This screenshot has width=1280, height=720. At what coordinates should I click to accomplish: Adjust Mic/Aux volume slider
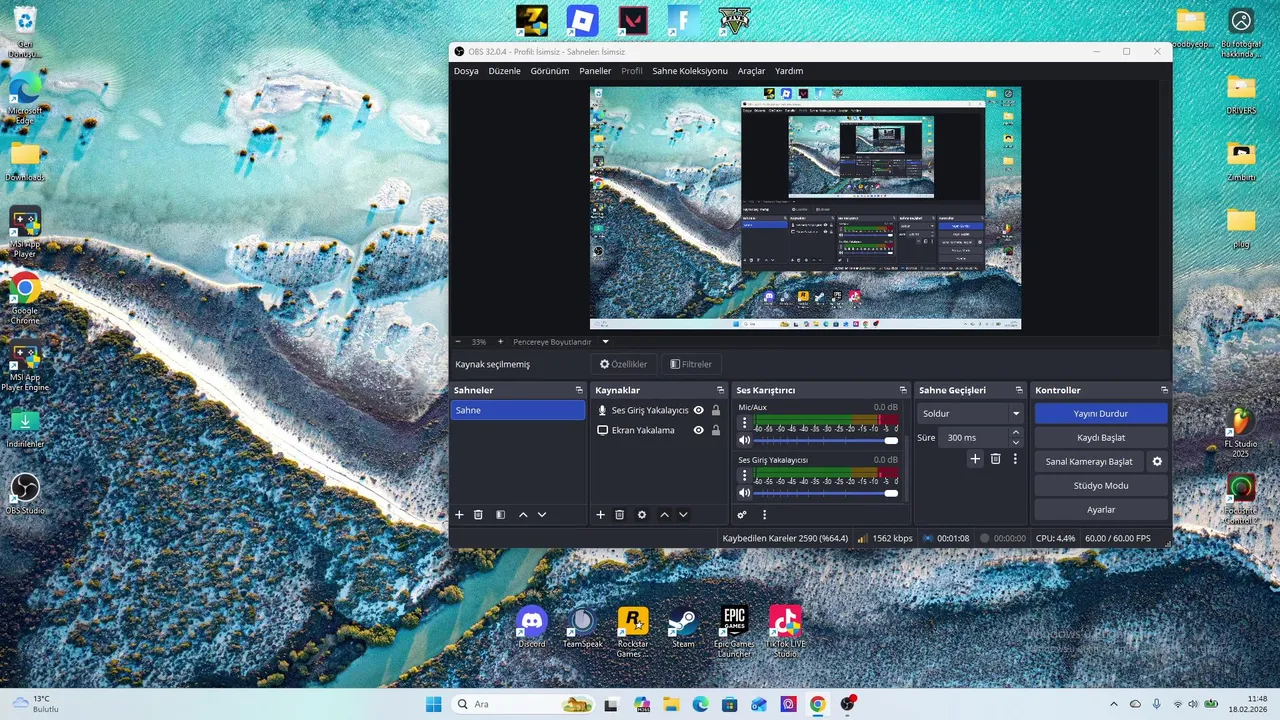826,440
